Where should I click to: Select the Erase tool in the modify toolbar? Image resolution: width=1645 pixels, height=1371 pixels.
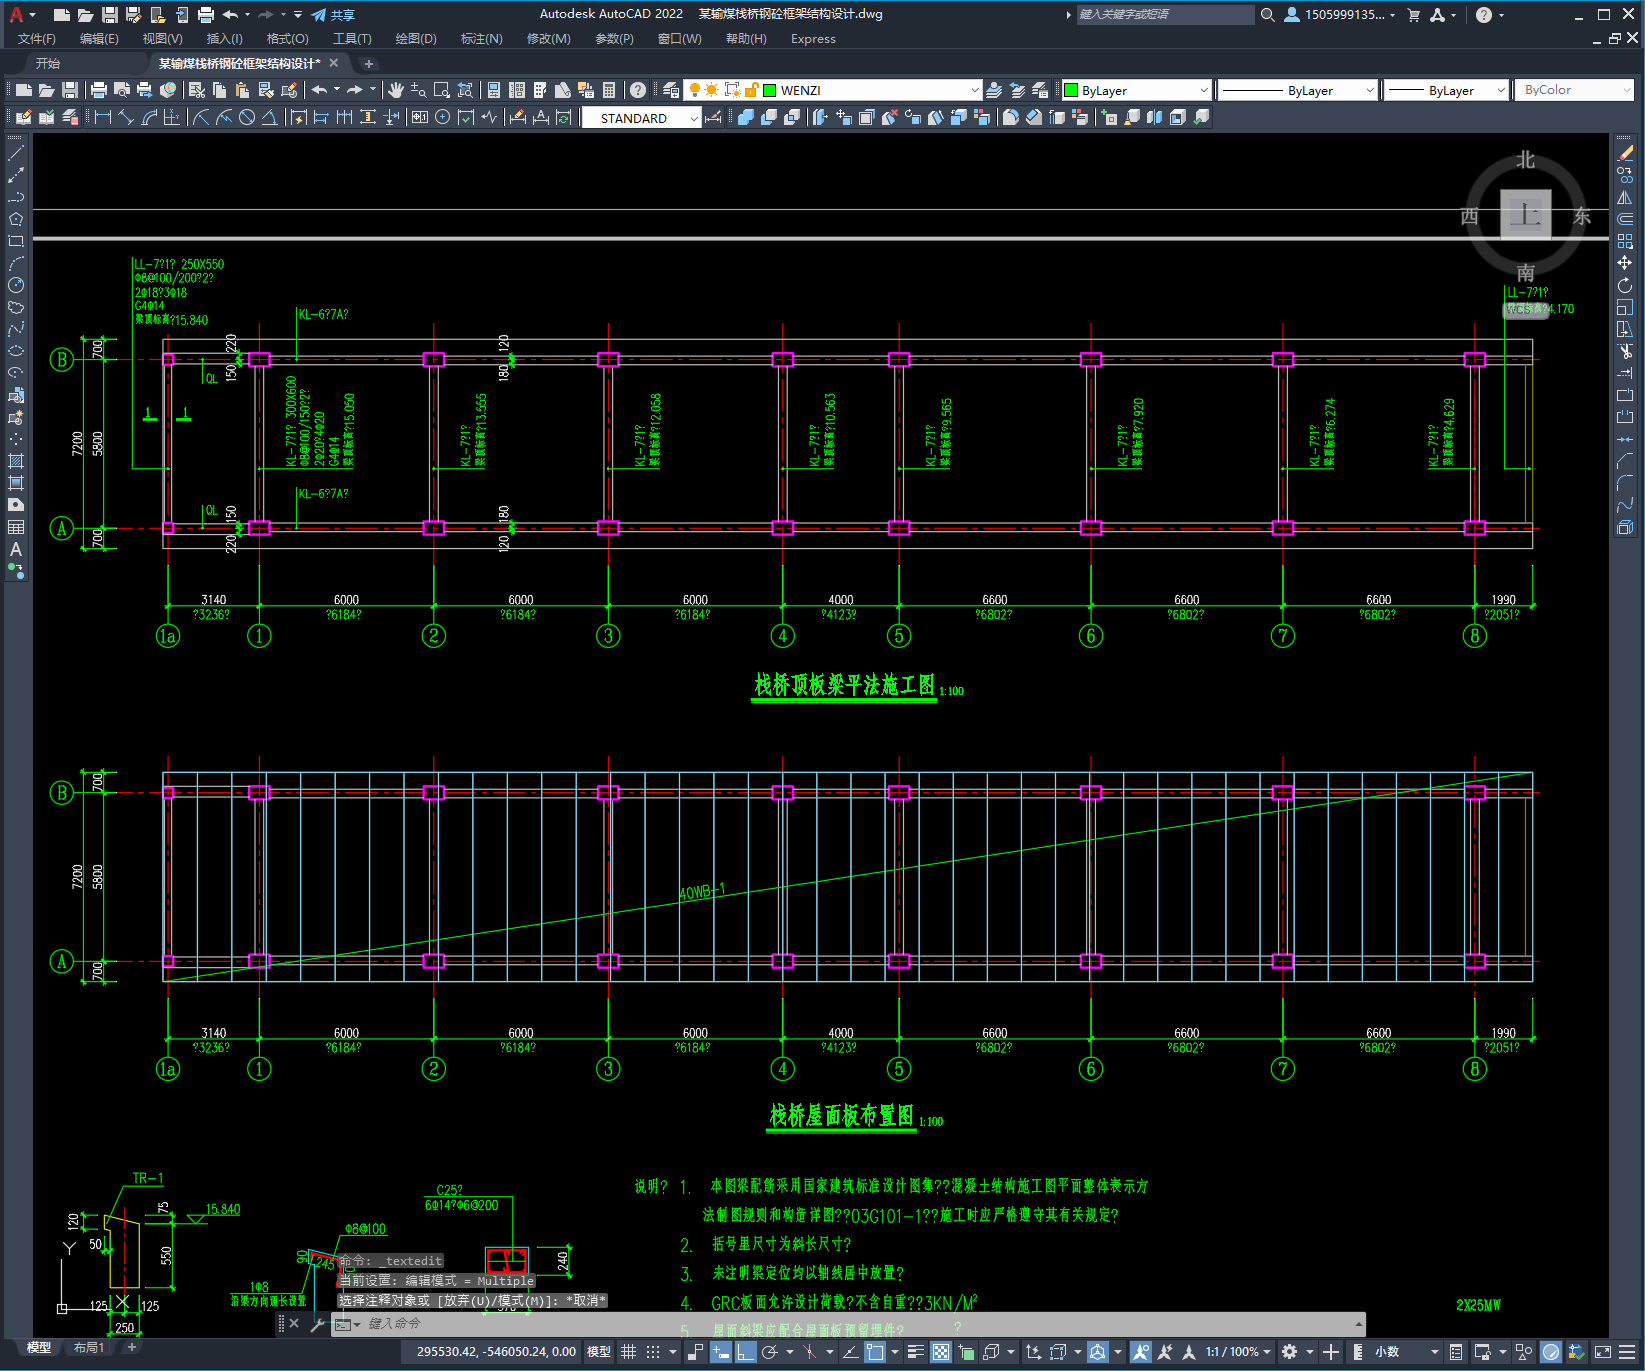pyautogui.click(x=1625, y=154)
